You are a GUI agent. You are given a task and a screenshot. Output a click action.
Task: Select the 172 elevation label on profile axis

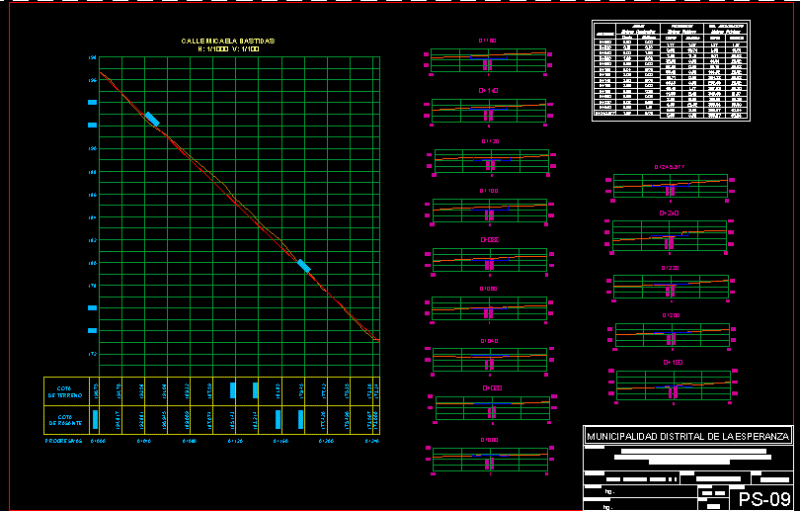tap(92, 354)
